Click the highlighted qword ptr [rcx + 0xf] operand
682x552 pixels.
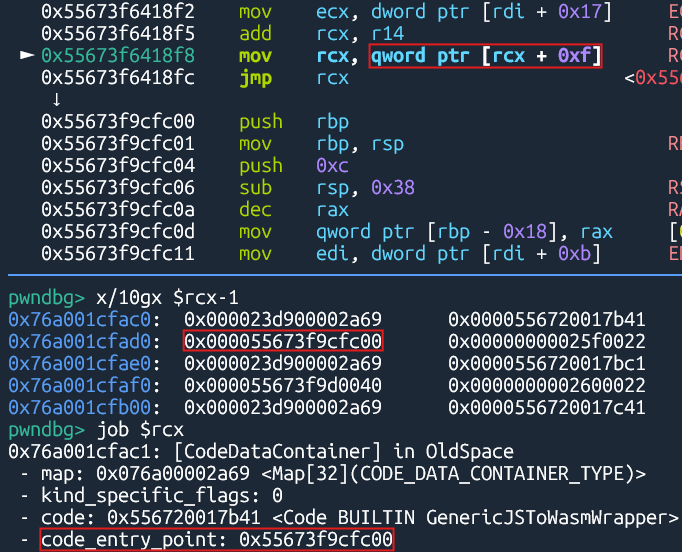(x=486, y=55)
